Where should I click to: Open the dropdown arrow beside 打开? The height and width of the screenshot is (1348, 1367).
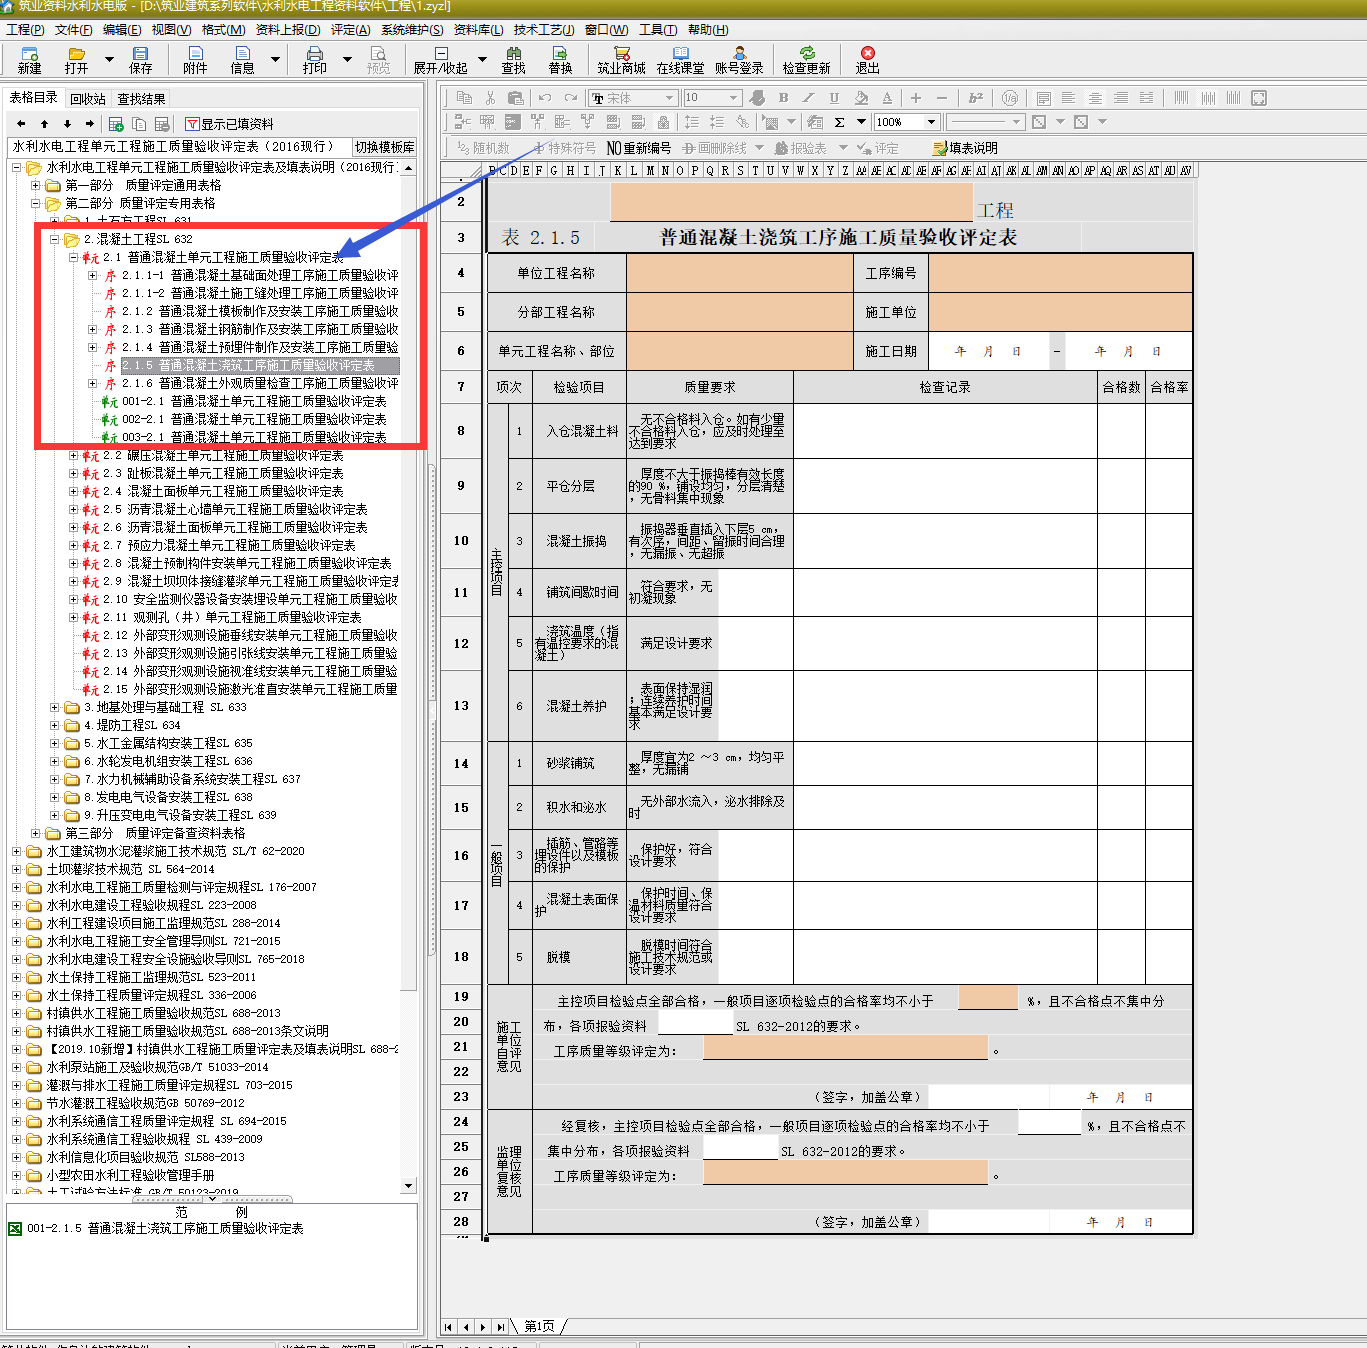108,59
